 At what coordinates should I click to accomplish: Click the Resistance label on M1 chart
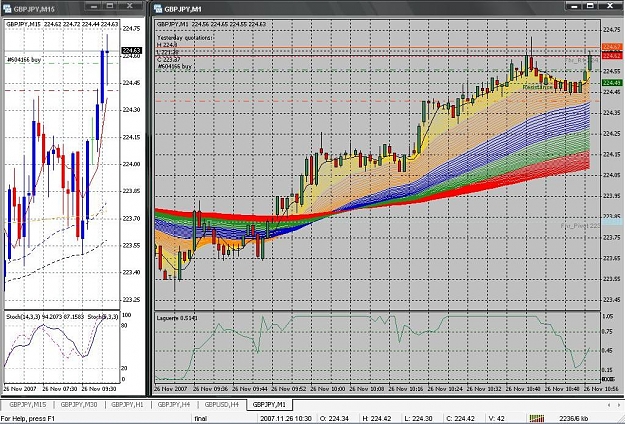537,87
